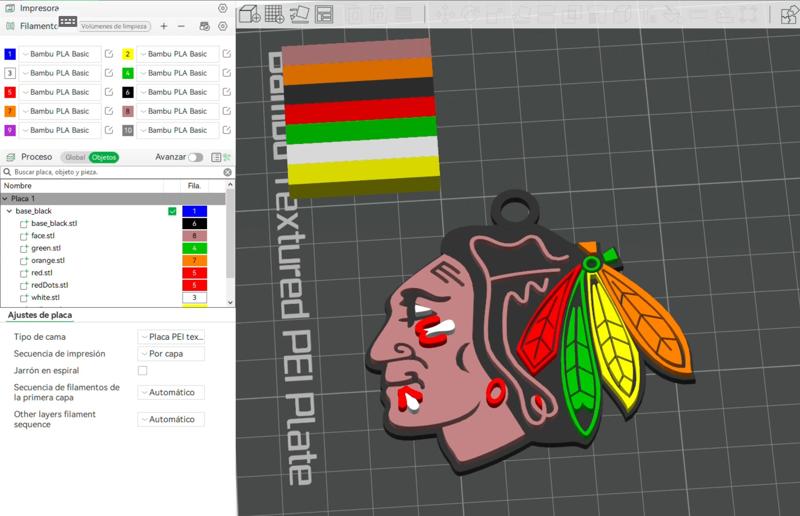Select orange.stl part in tree
Image resolution: width=800 pixels, height=516 pixels.
(x=48, y=260)
